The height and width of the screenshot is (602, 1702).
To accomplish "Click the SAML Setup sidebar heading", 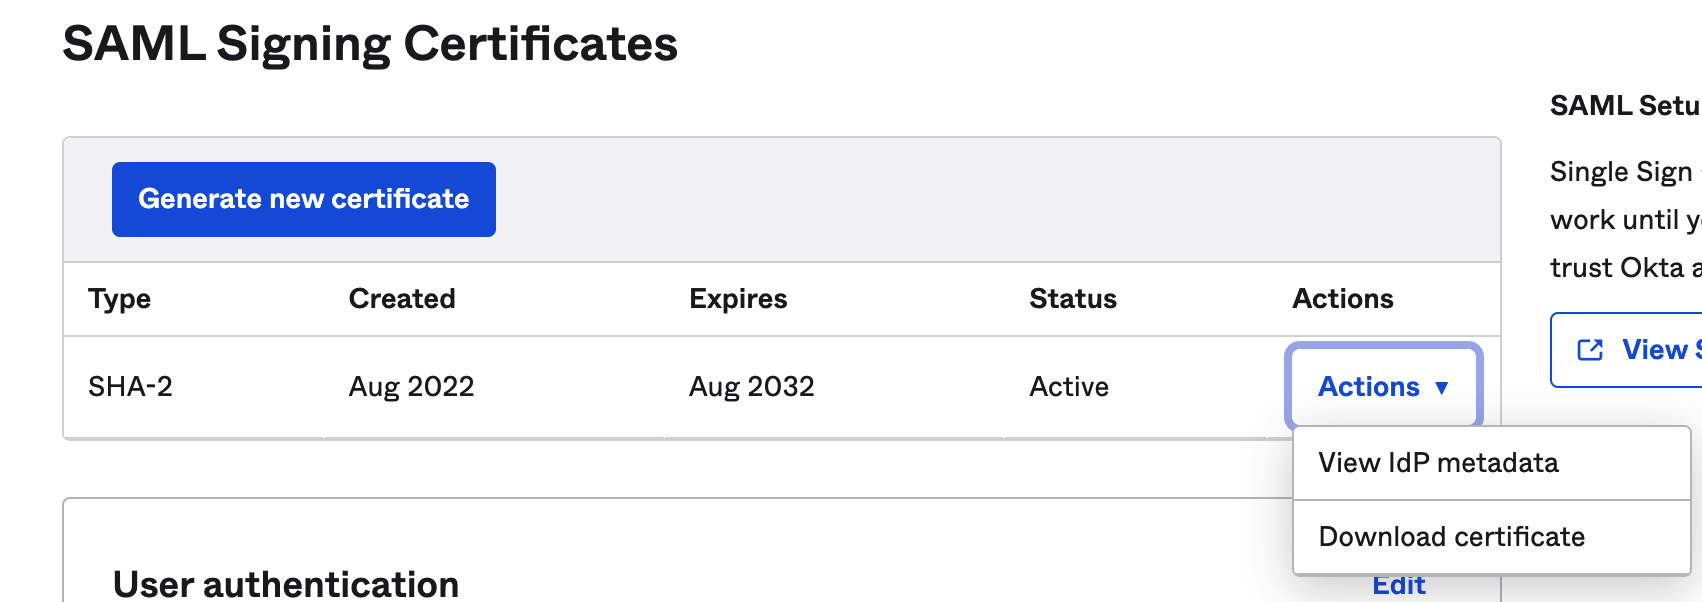I will tap(1625, 106).
